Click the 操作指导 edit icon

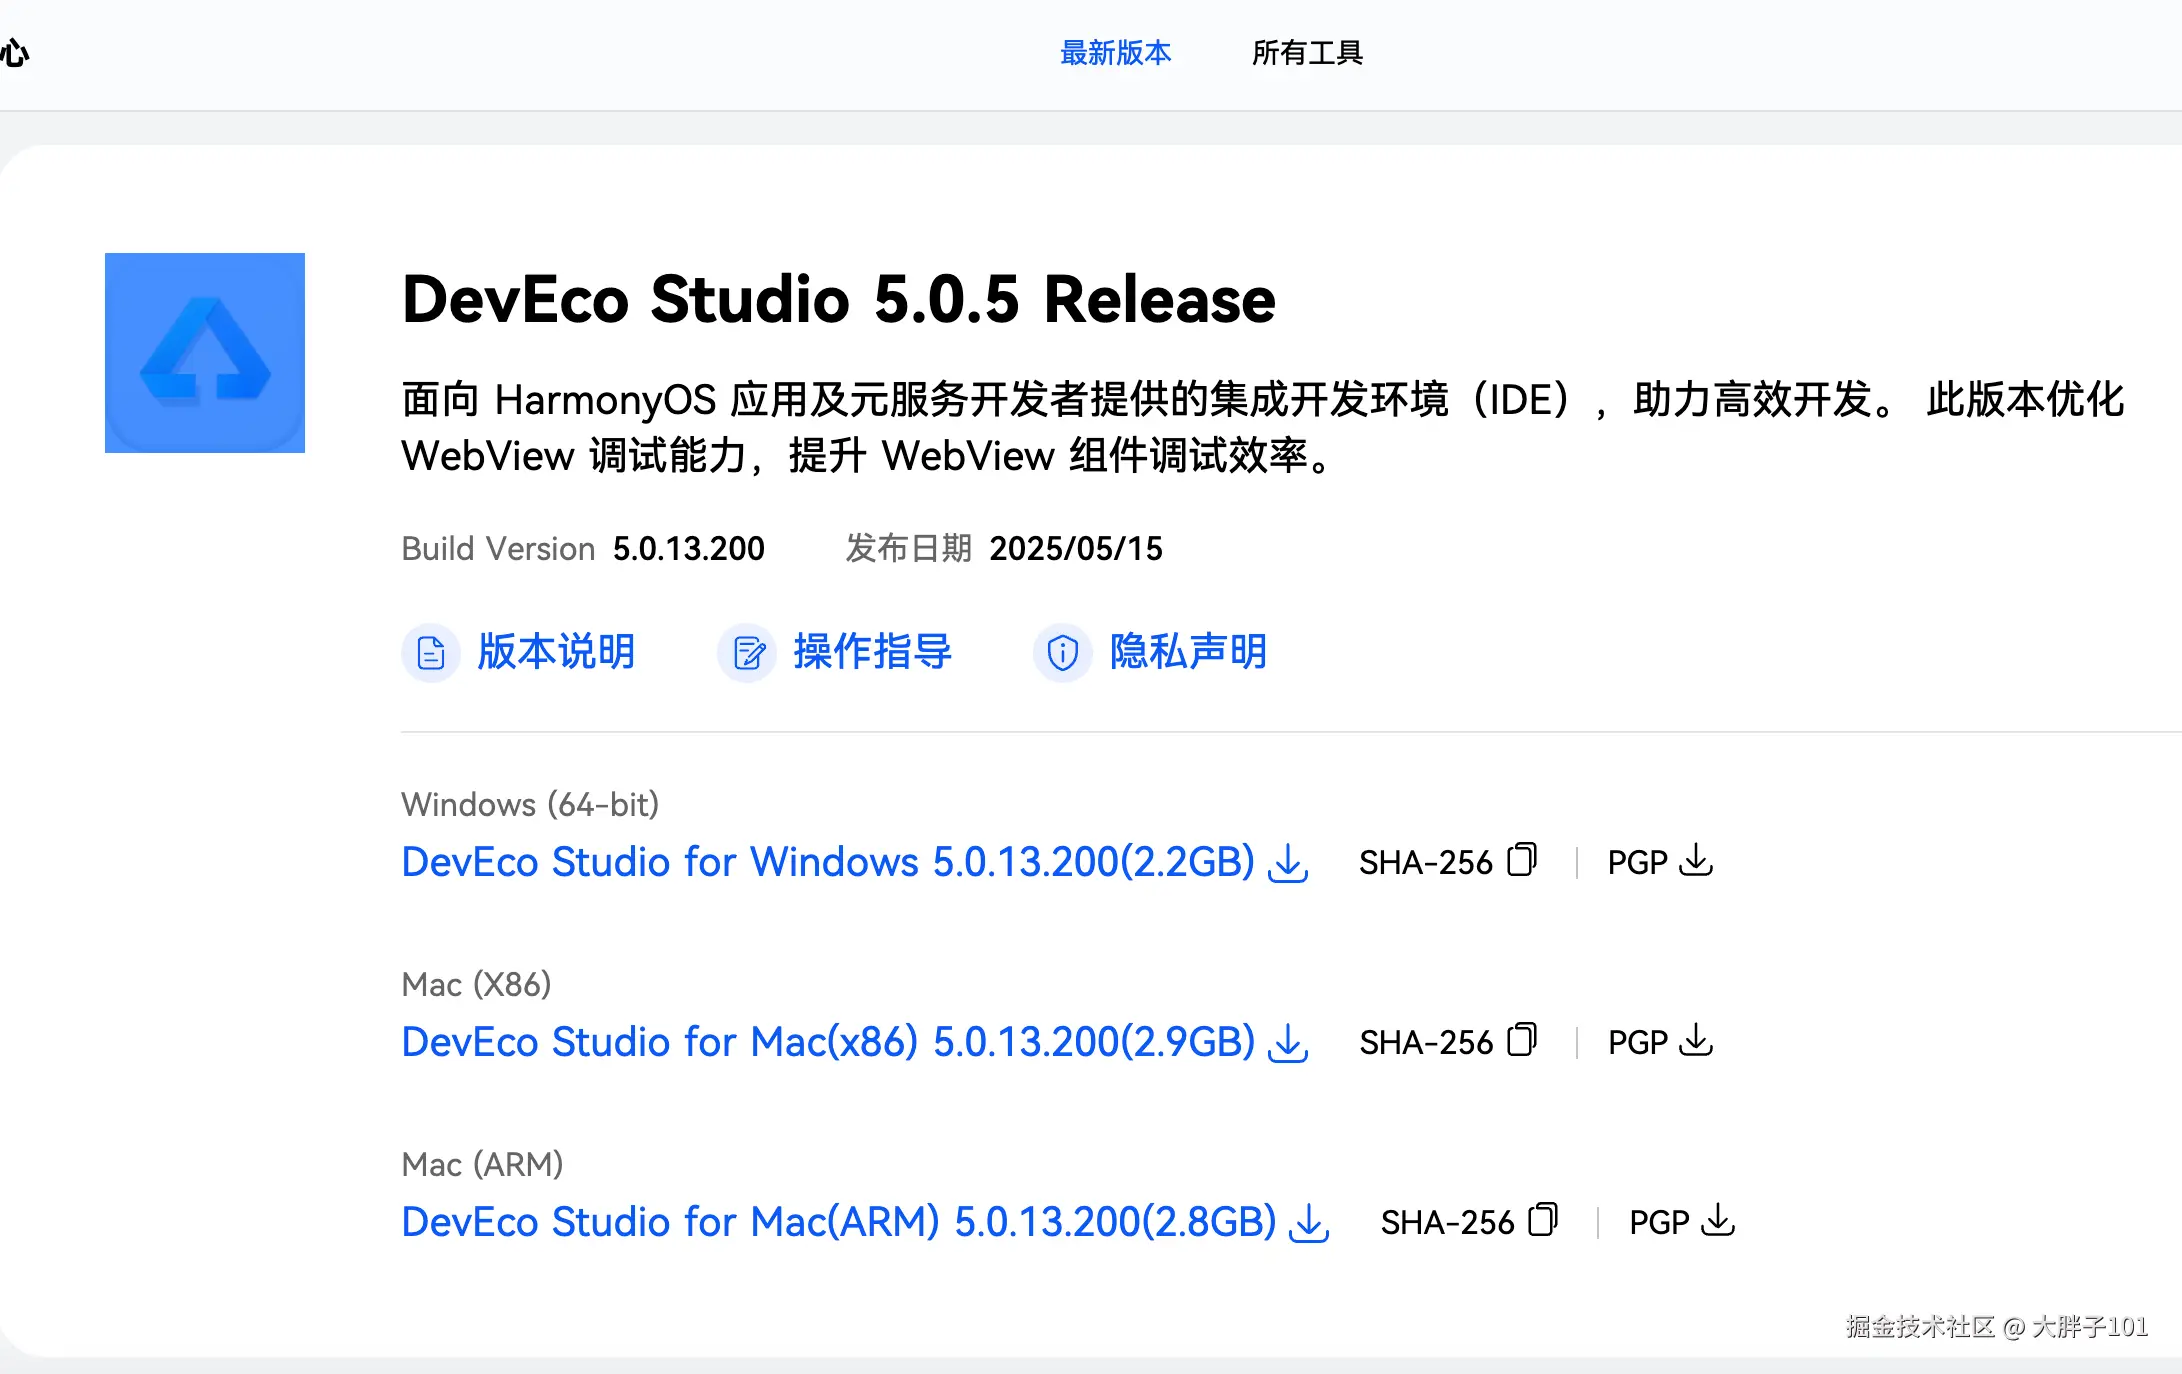(747, 653)
